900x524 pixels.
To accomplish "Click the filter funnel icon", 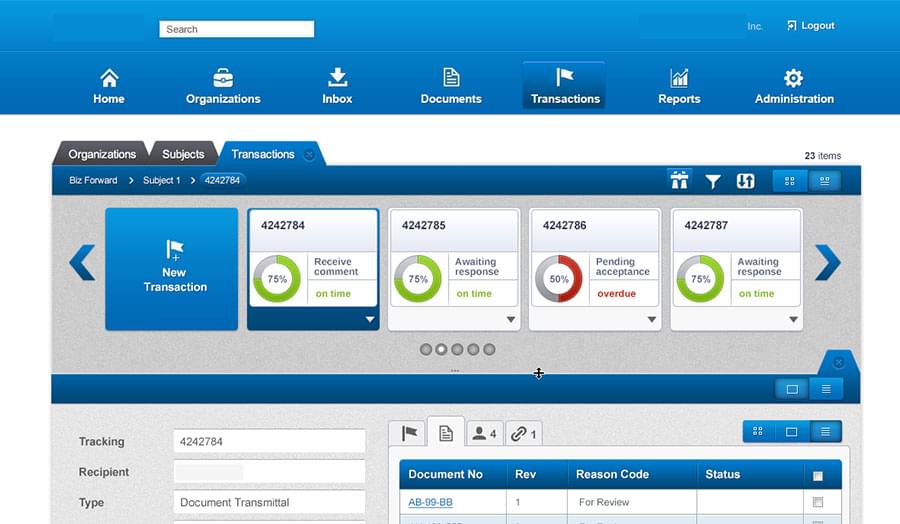I will (x=713, y=181).
